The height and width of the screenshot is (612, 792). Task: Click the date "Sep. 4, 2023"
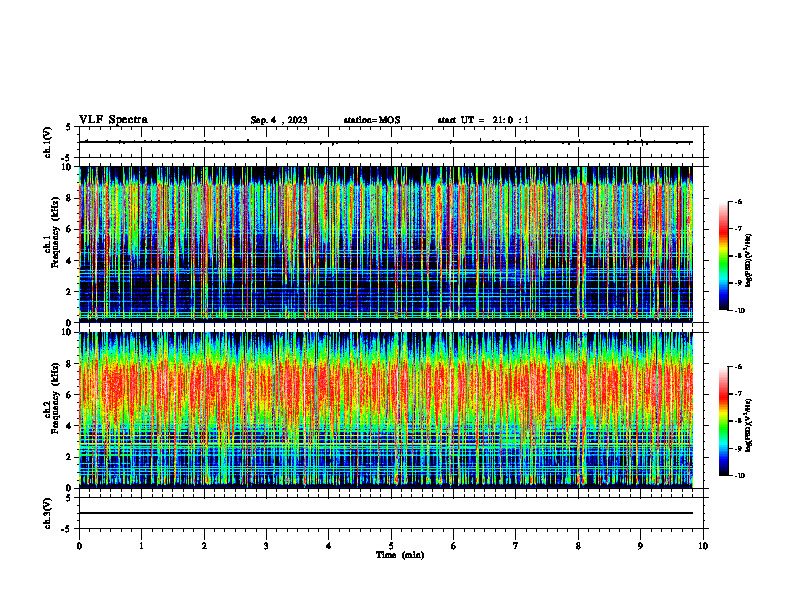point(279,120)
